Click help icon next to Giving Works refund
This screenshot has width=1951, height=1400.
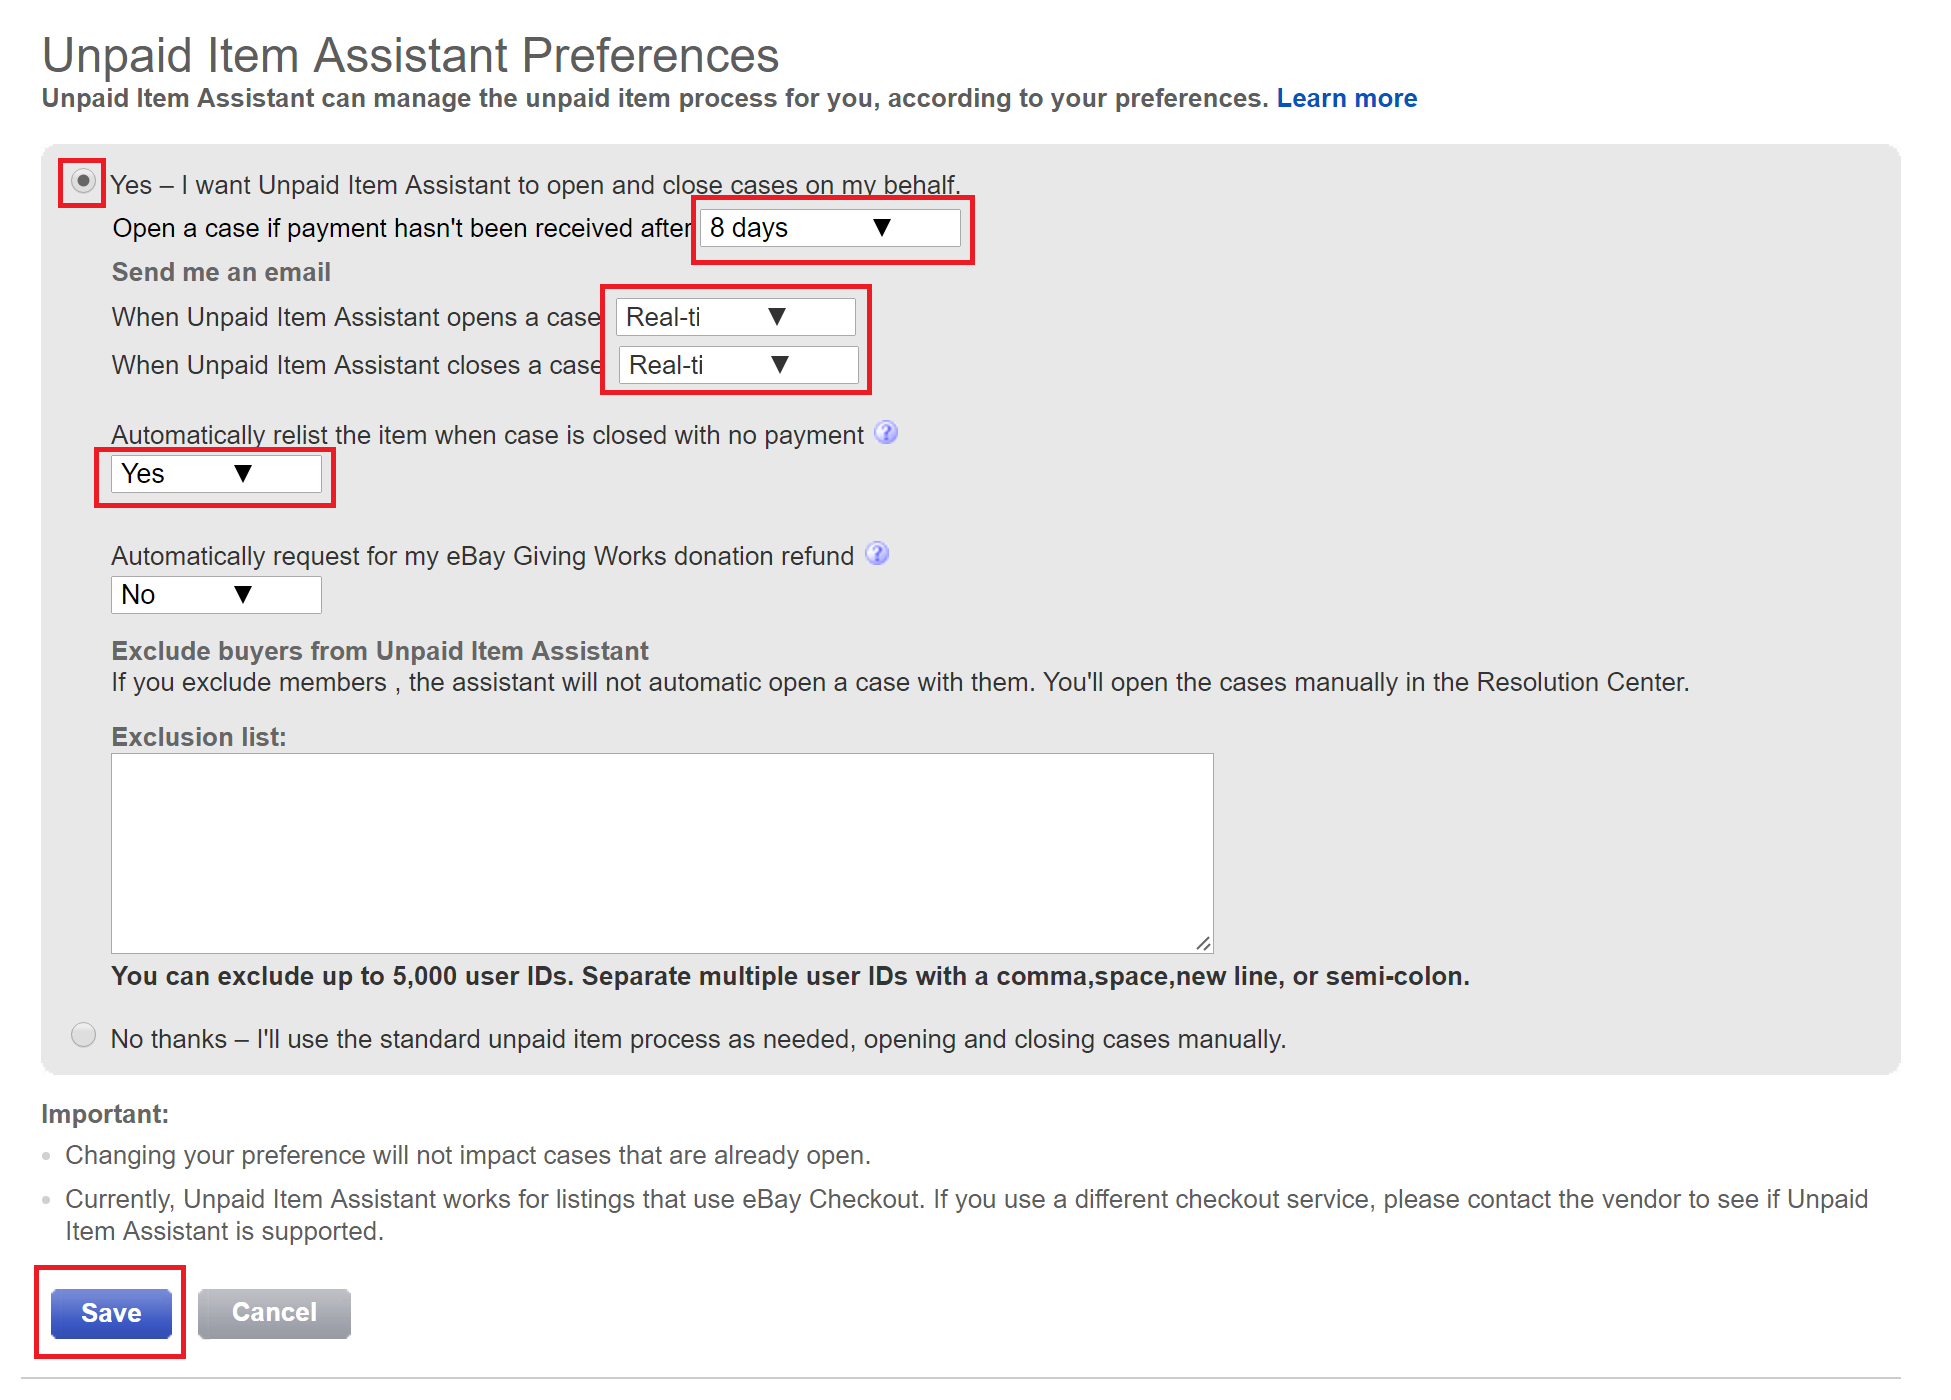click(x=877, y=554)
